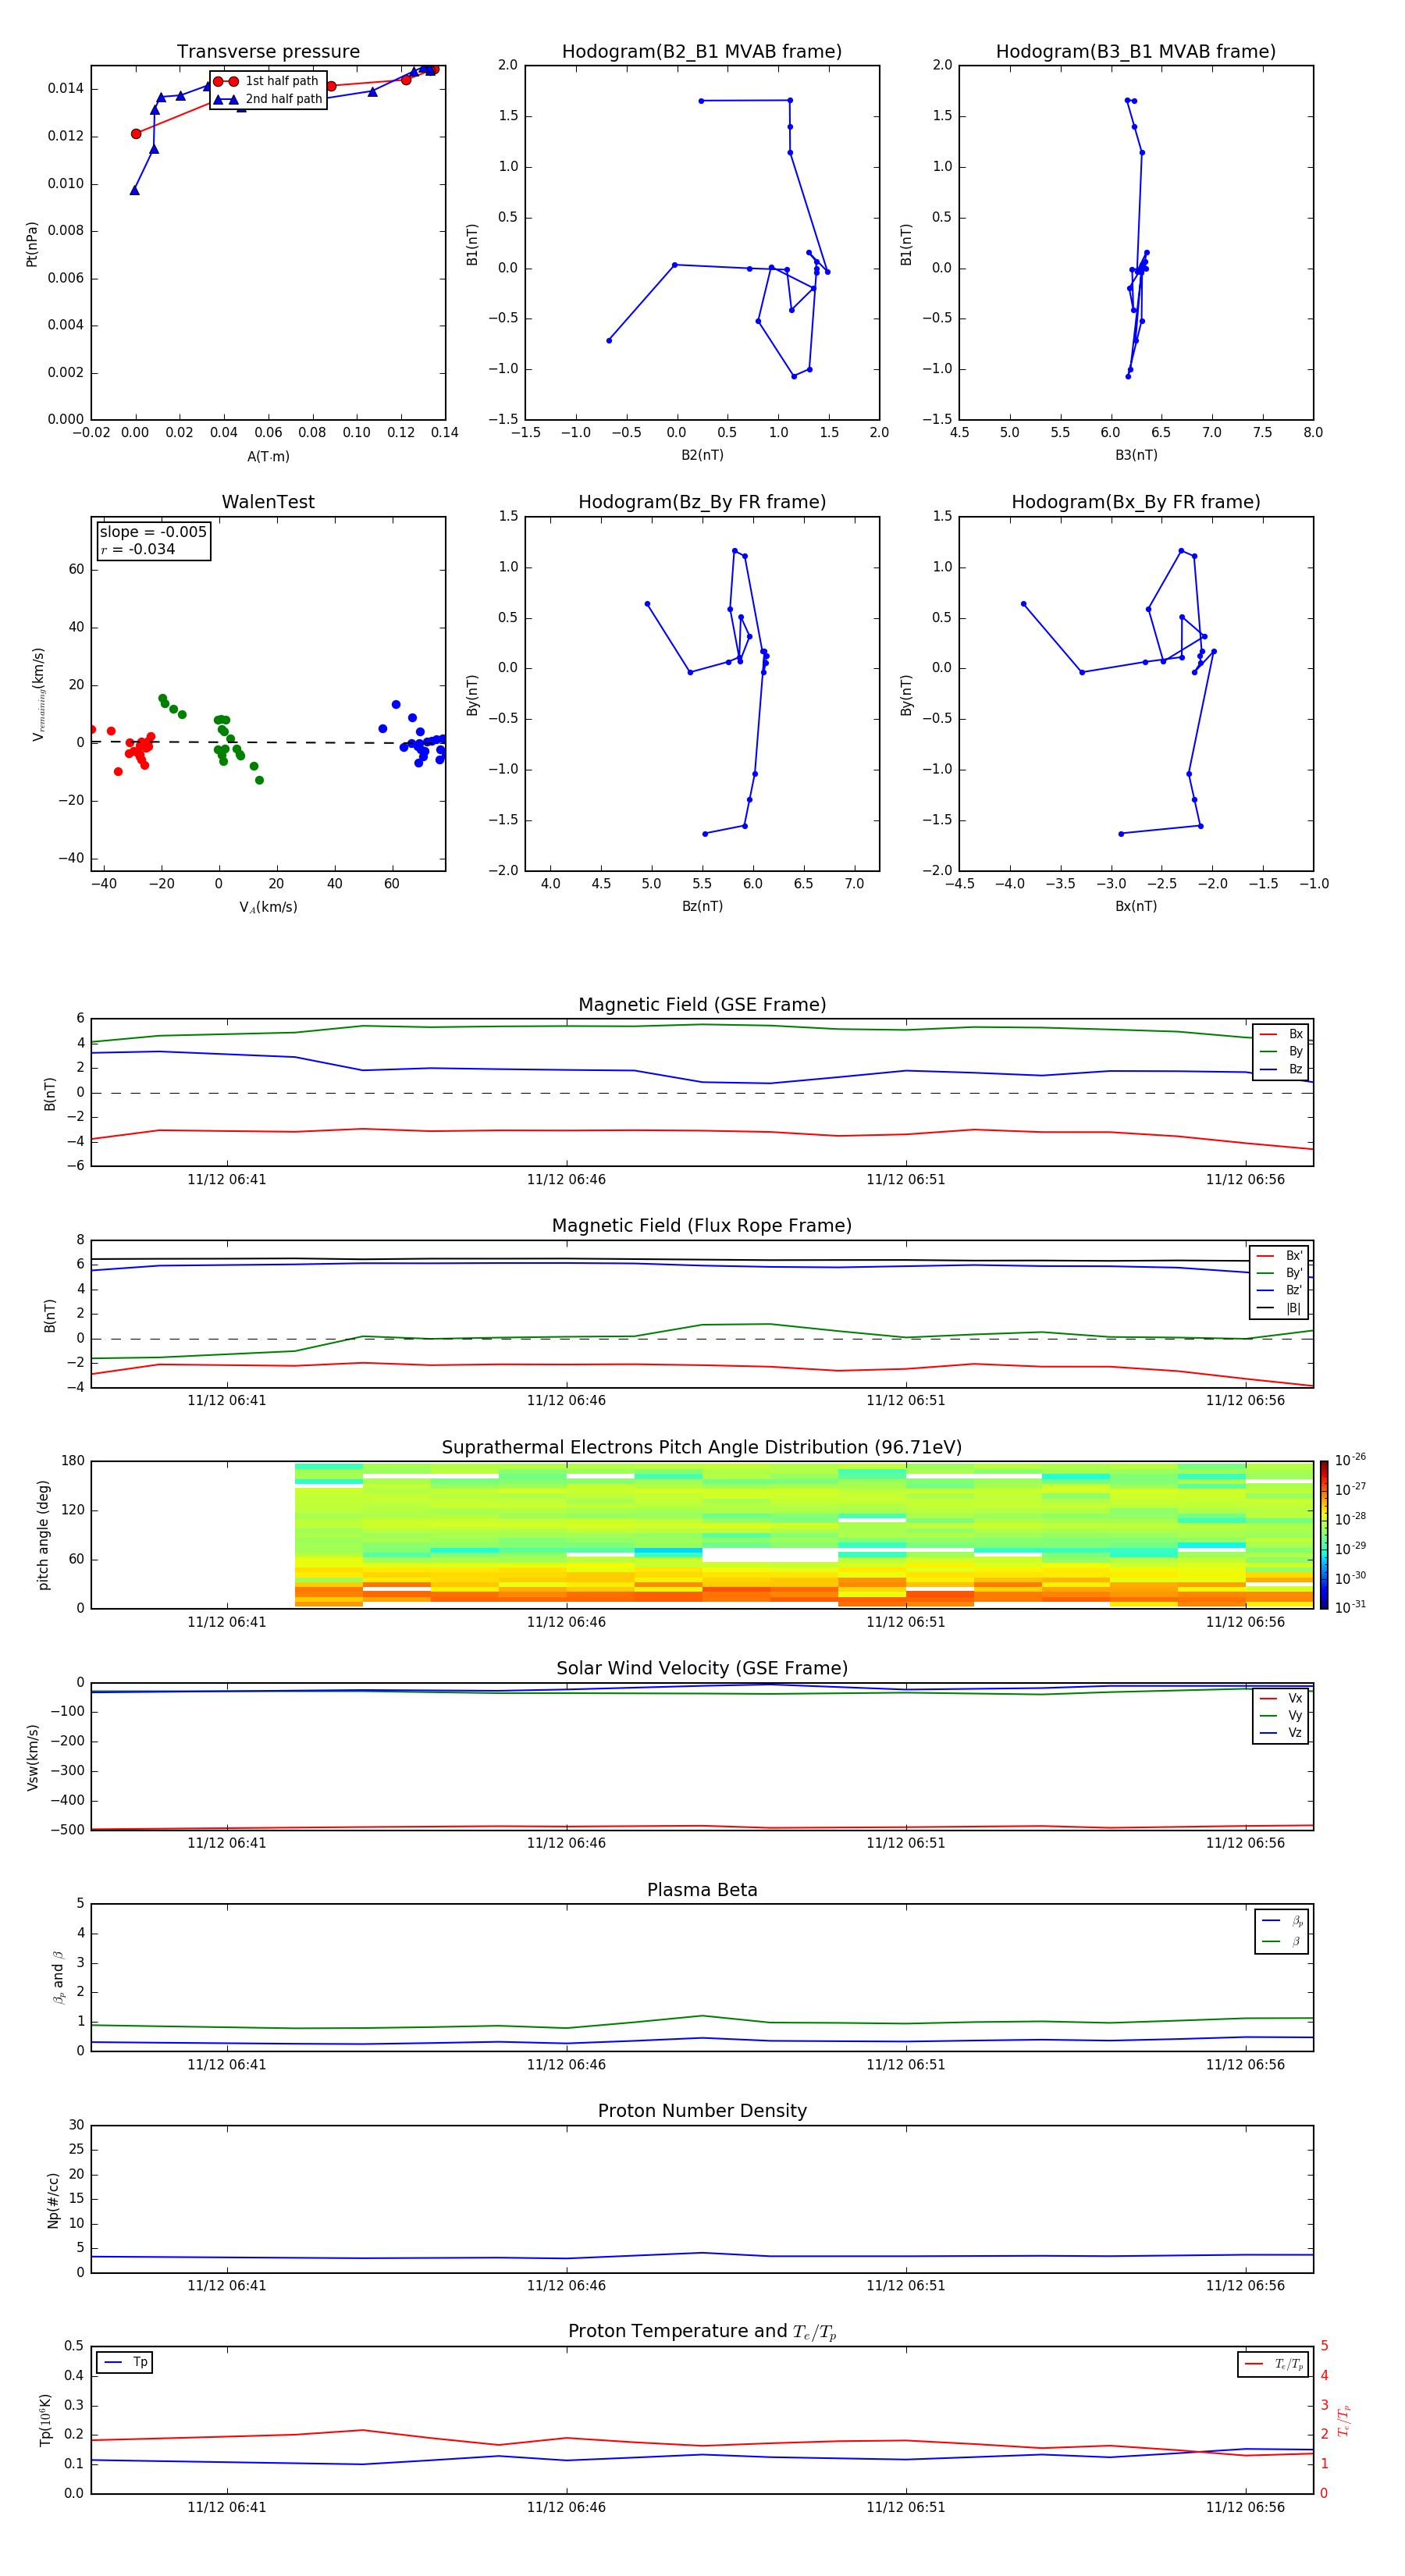Select the 'Tp' legend entry

[125, 2362]
